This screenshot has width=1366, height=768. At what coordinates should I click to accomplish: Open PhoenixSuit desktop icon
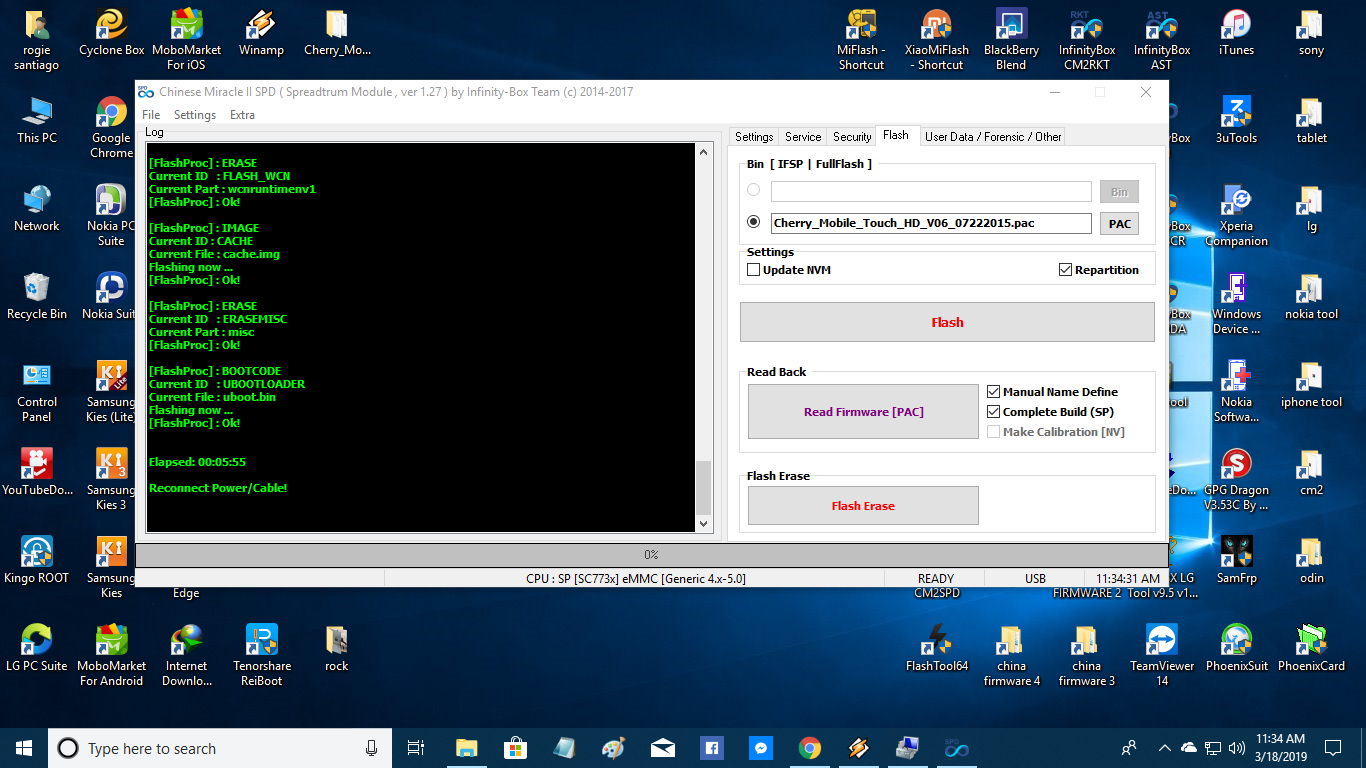click(x=1236, y=650)
